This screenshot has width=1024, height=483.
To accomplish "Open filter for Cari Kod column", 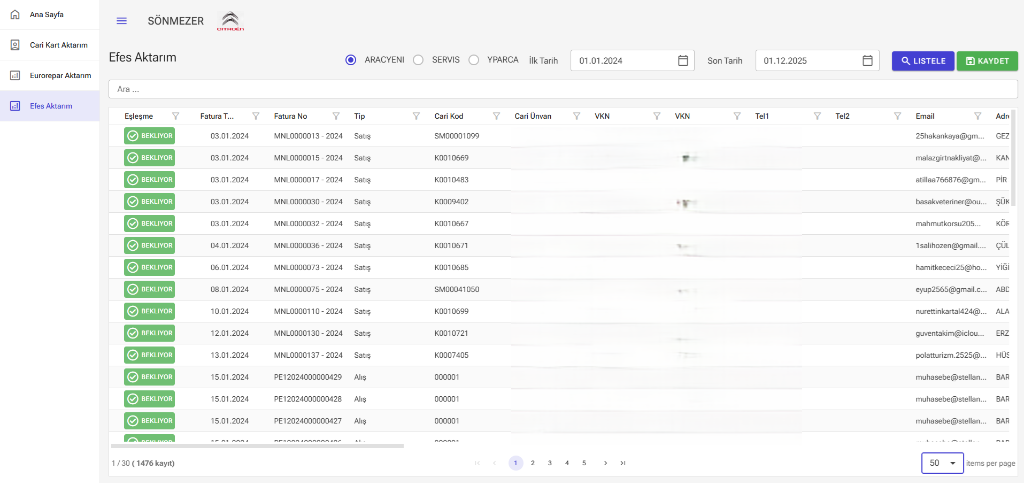I will click(x=496, y=116).
